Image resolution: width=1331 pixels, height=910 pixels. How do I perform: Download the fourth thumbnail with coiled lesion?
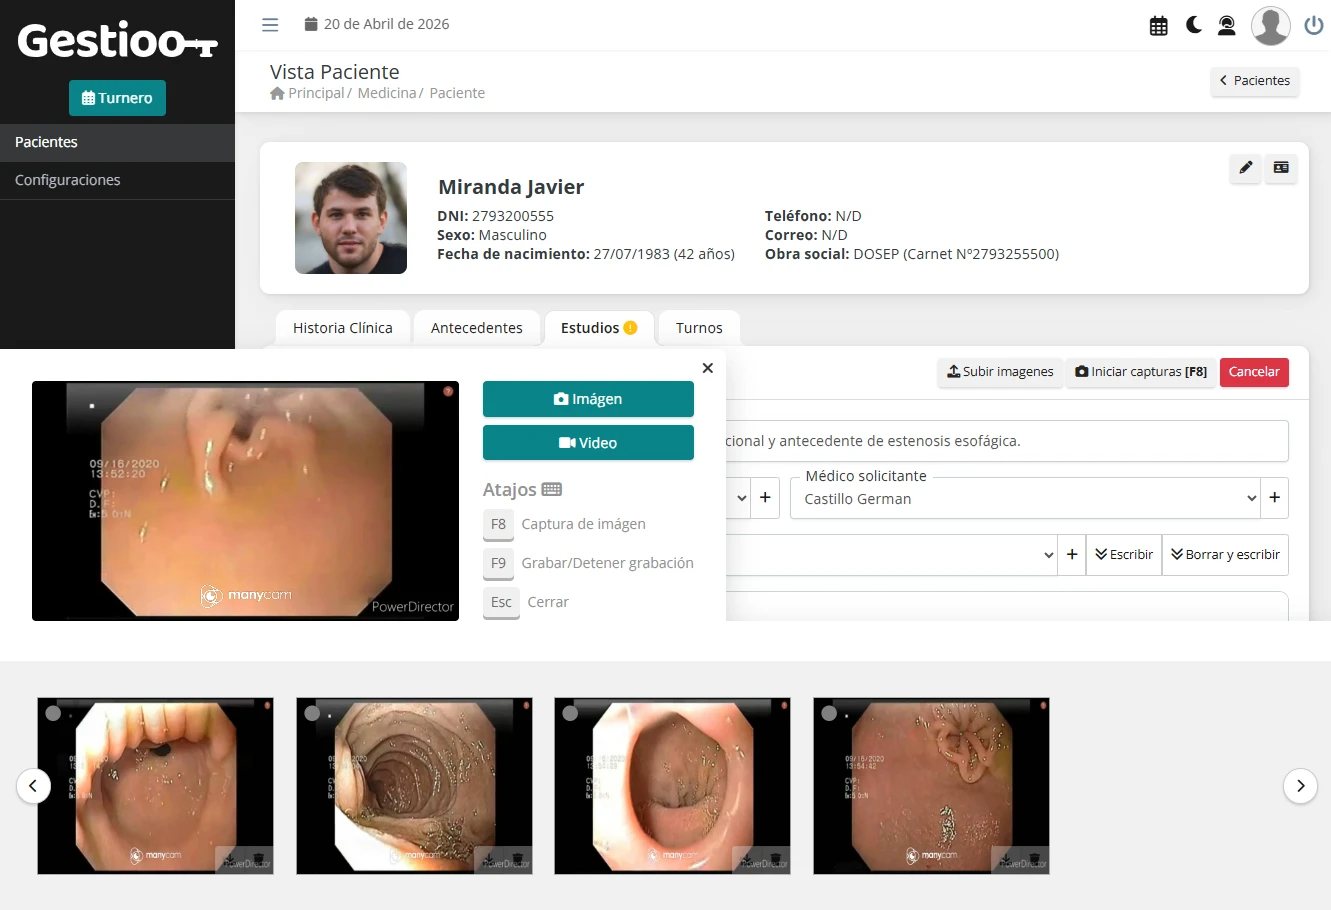pyautogui.click(x=1005, y=860)
